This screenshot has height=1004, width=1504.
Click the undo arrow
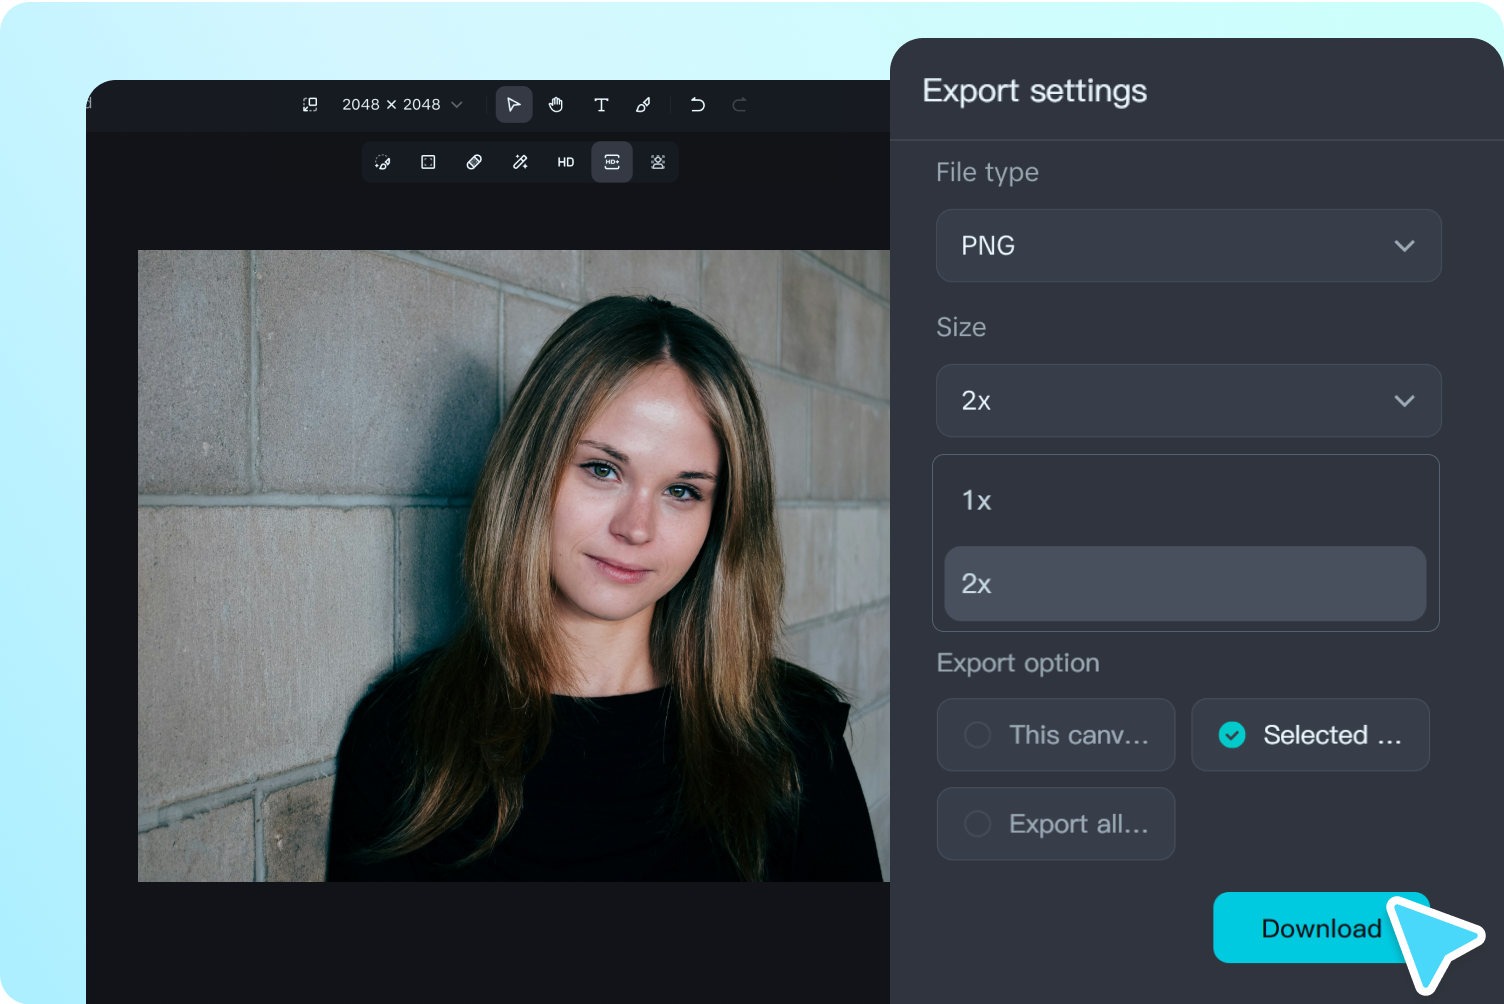[697, 105]
